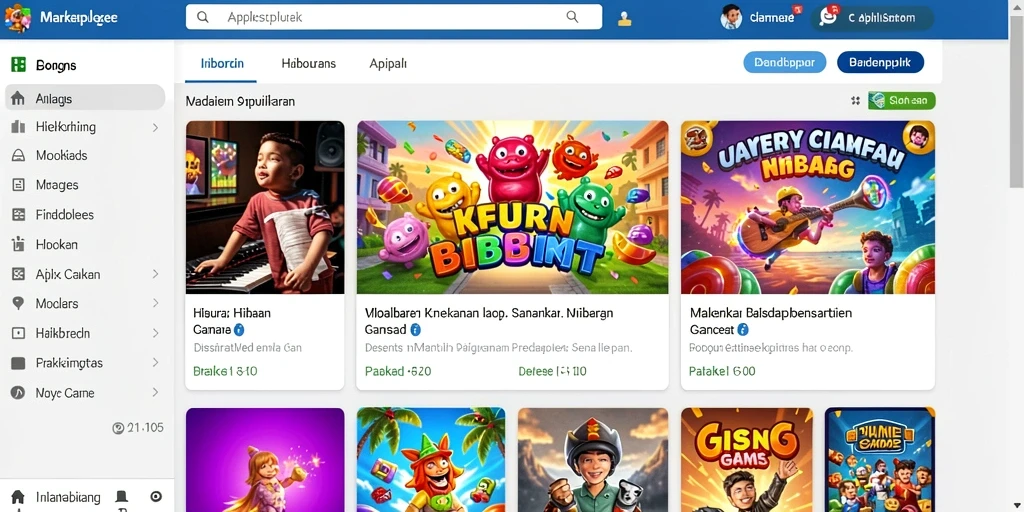1024x512 pixels.
Task: Click the circular target icon in bottom sidebar
Action: (155, 497)
